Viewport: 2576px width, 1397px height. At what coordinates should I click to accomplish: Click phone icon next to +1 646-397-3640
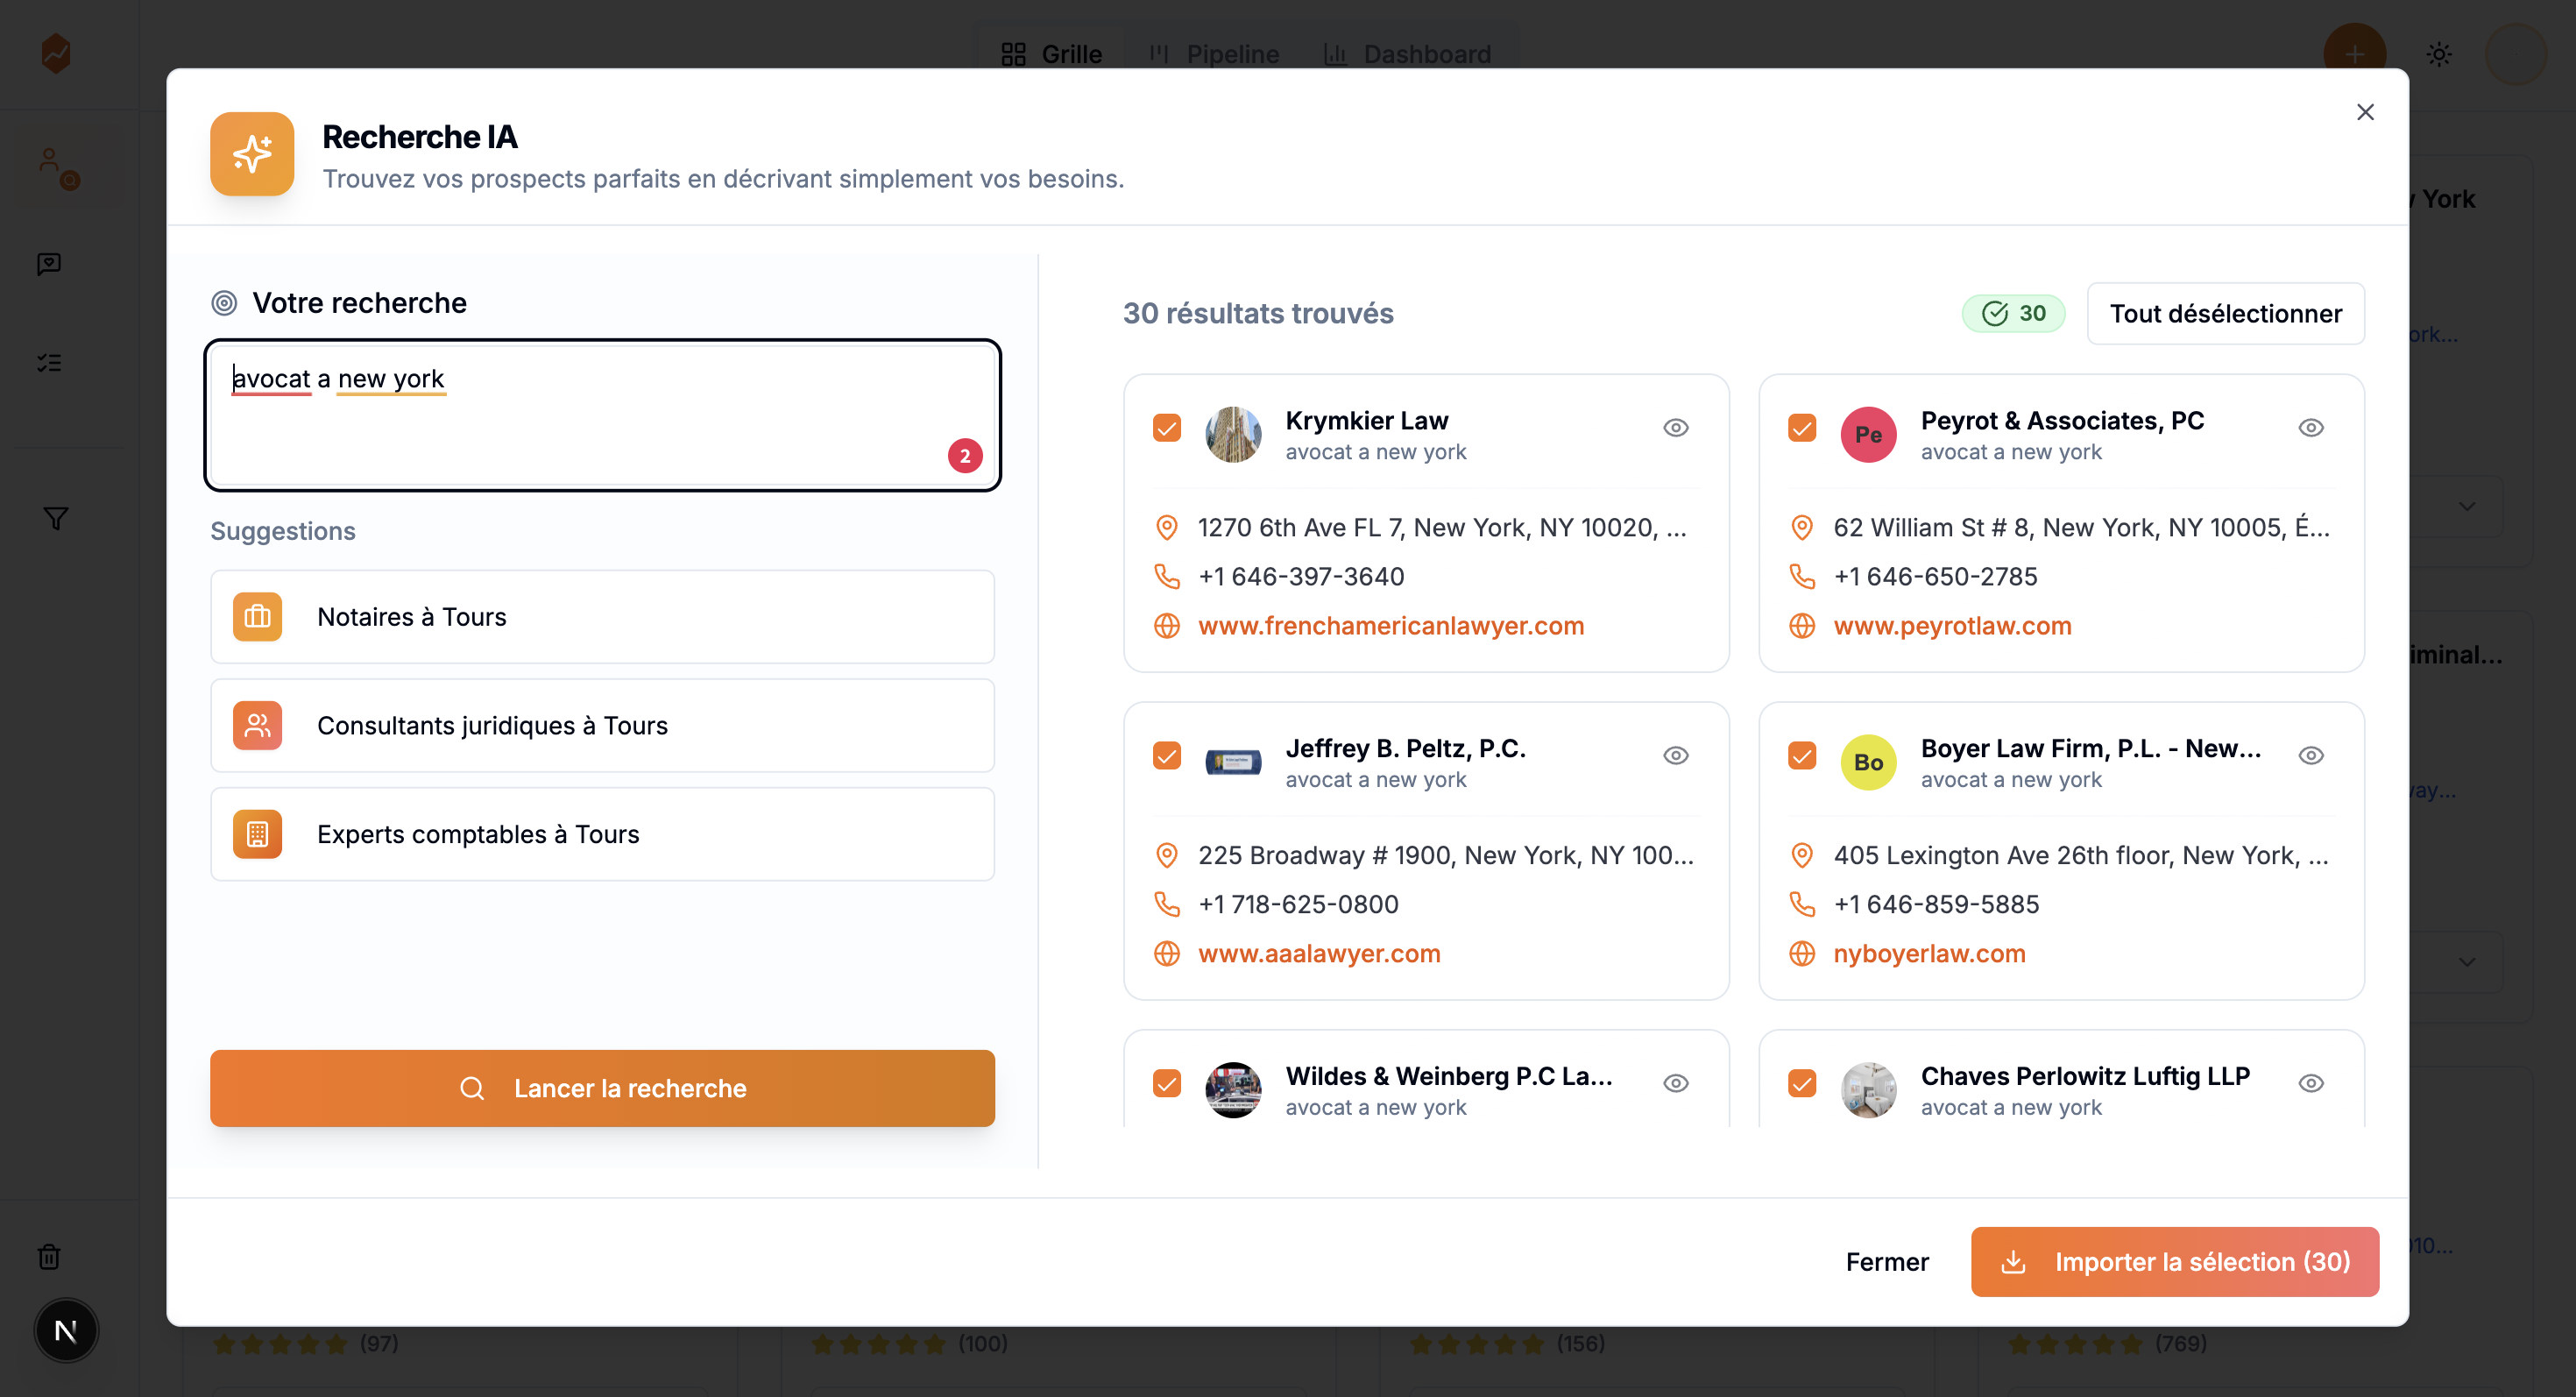coord(1166,577)
